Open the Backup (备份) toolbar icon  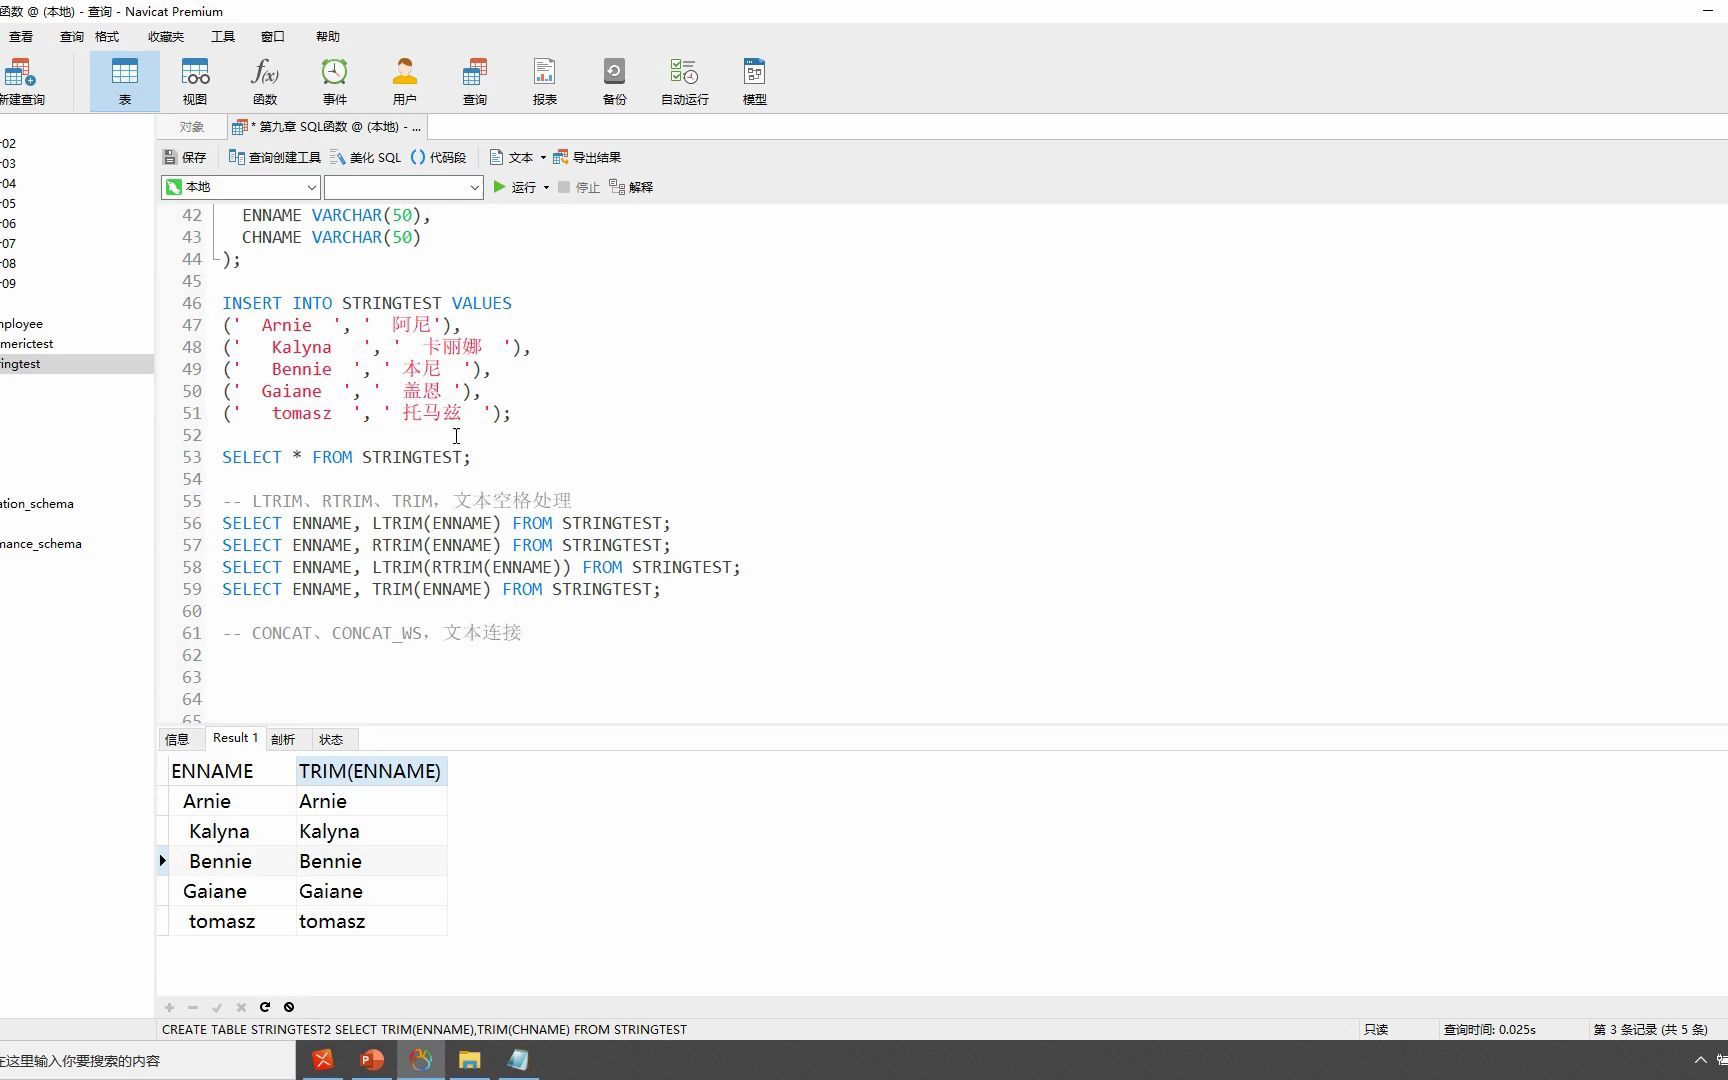pos(615,81)
